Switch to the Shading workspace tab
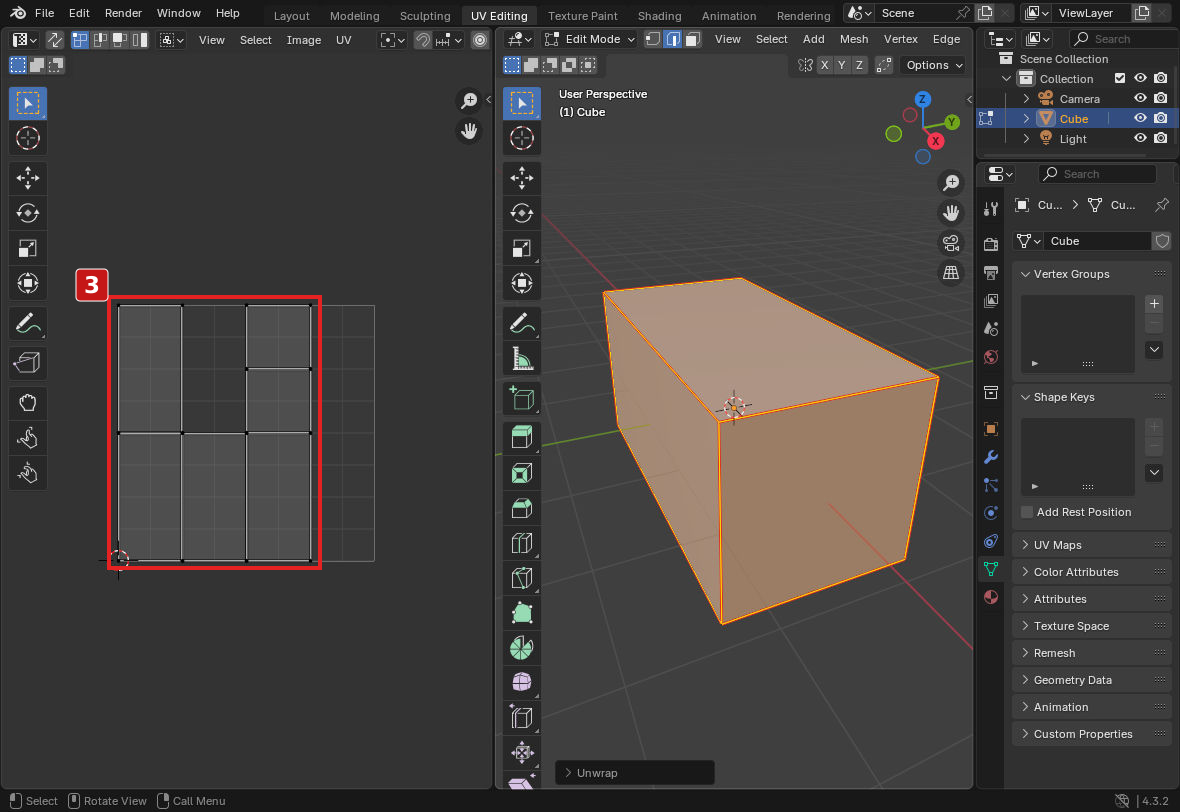Image resolution: width=1180 pixels, height=812 pixels. 659,15
